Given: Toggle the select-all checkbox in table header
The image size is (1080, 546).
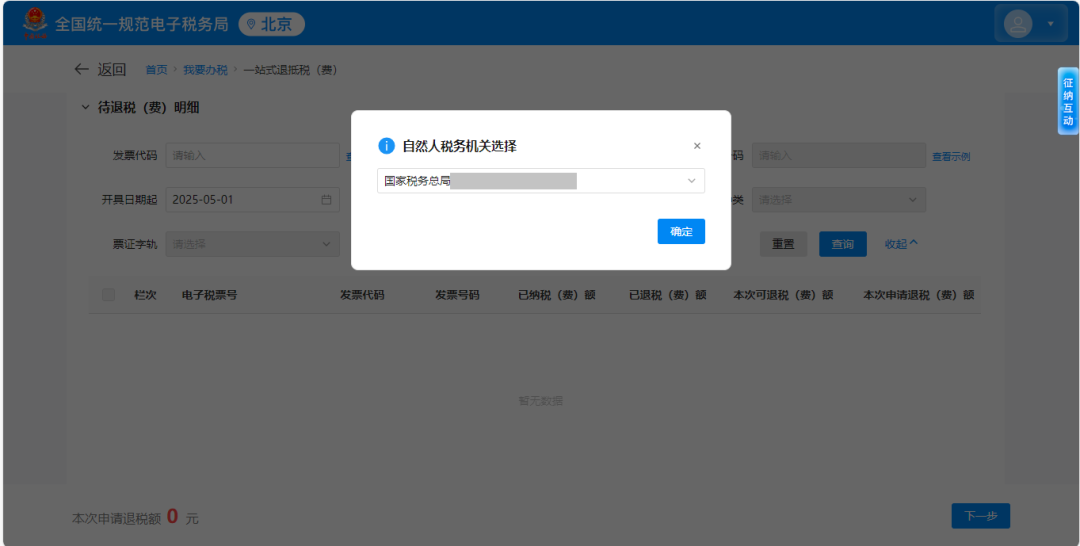Looking at the screenshot, I should pos(108,295).
